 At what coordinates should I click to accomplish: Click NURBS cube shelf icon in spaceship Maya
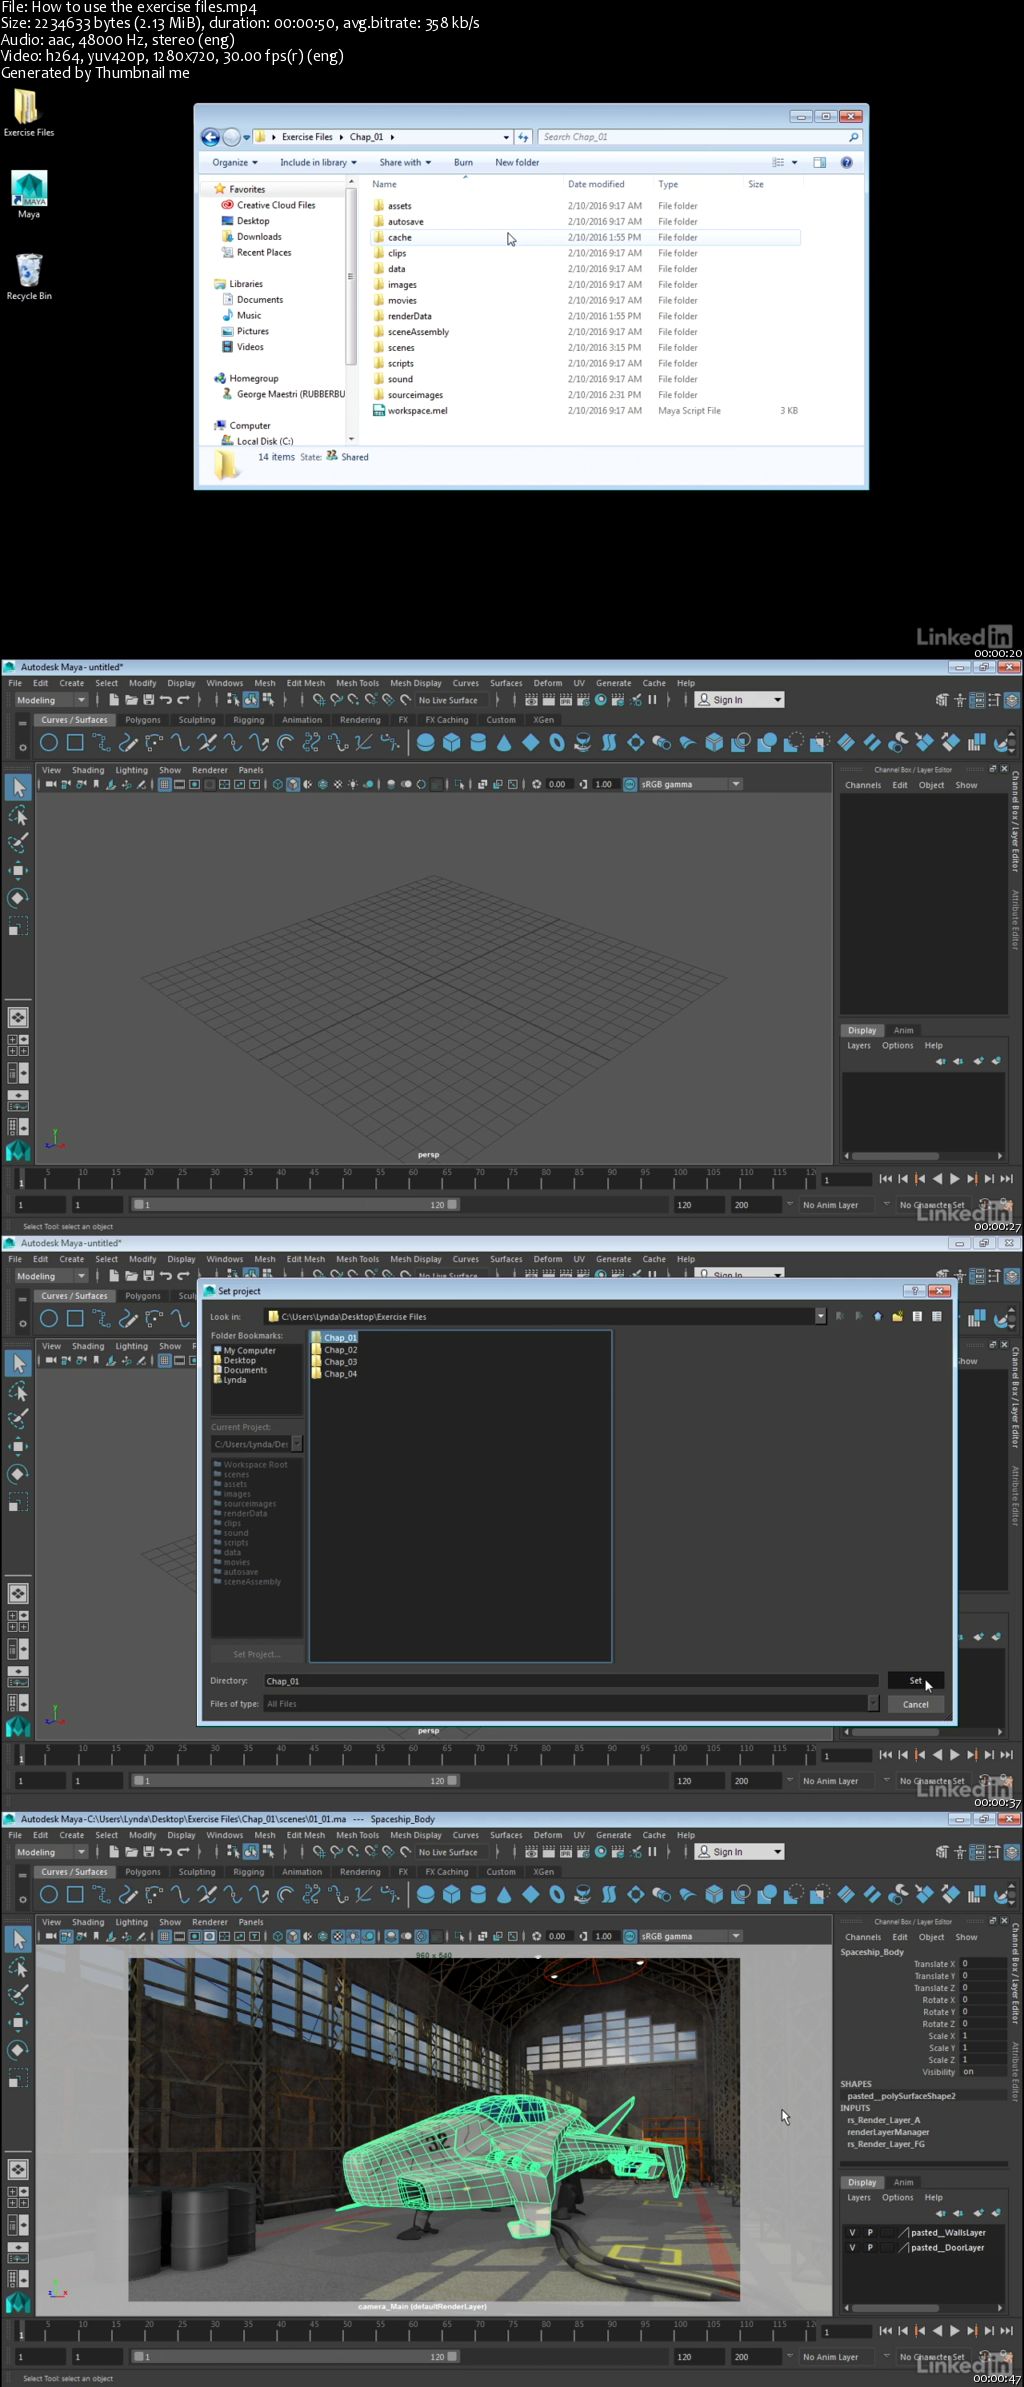point(452,1894)
